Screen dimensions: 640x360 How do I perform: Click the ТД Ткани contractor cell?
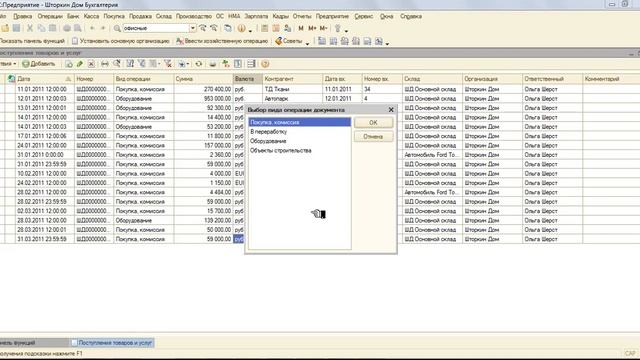292,89
